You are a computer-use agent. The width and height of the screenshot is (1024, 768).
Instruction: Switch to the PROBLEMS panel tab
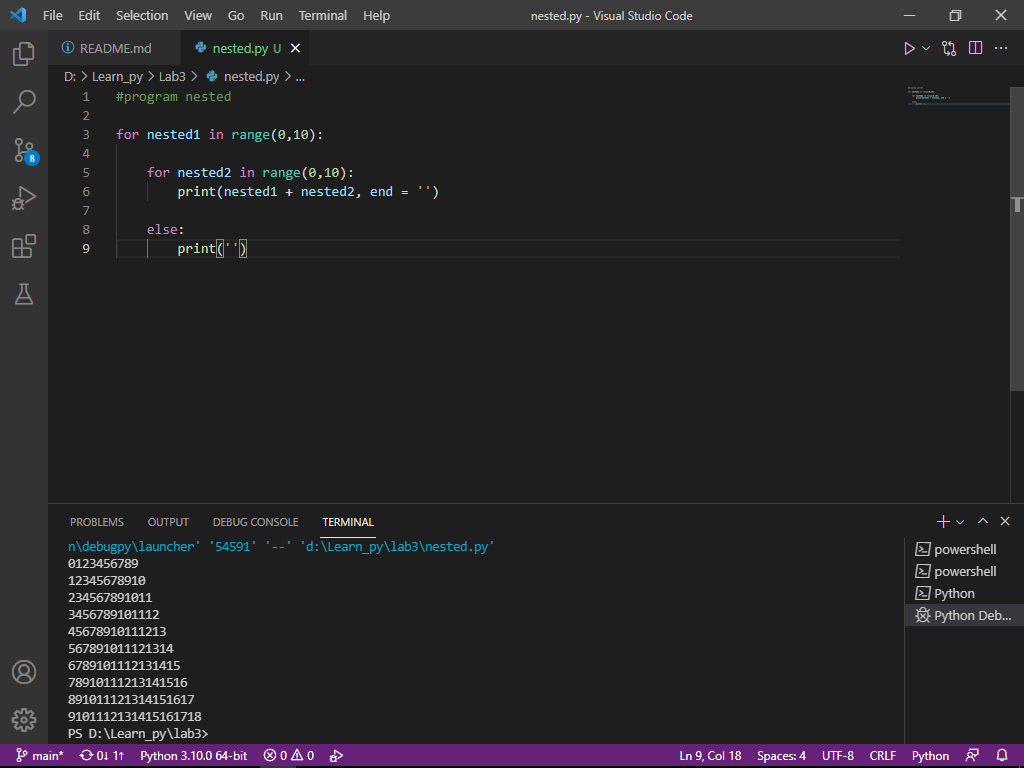pos(97,522)
